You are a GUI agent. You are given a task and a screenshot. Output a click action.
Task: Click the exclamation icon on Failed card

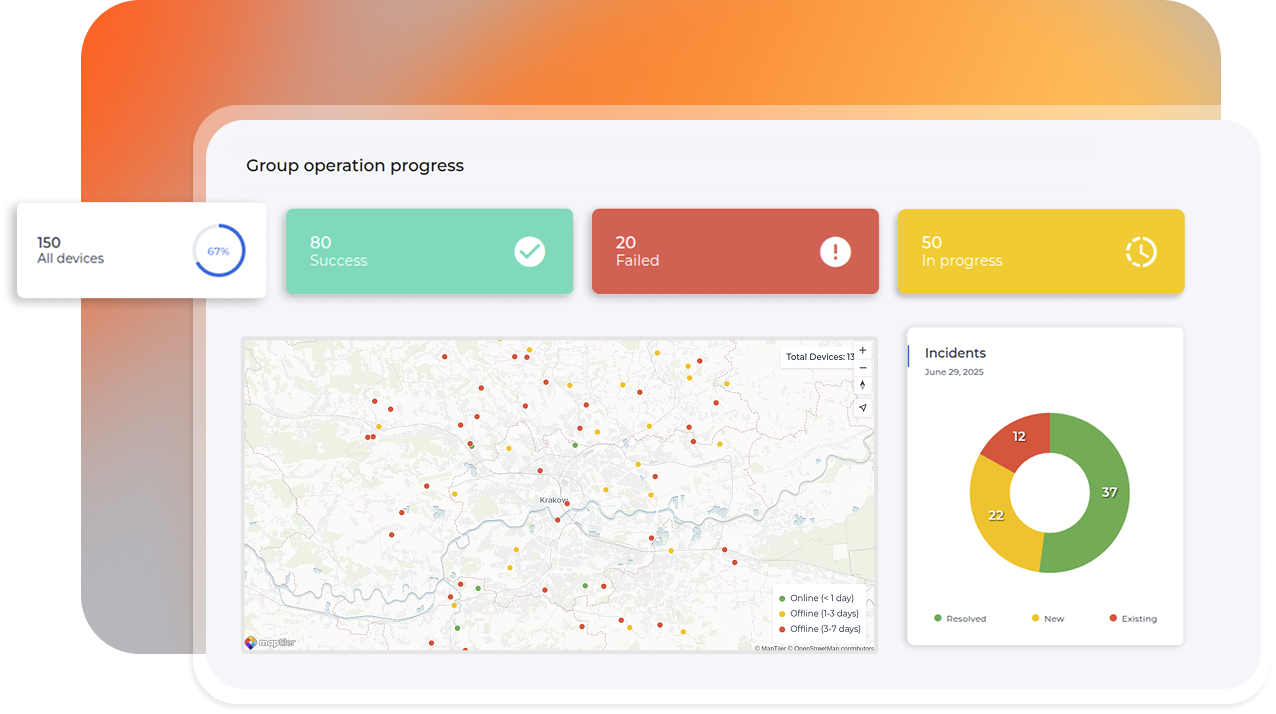835,251
